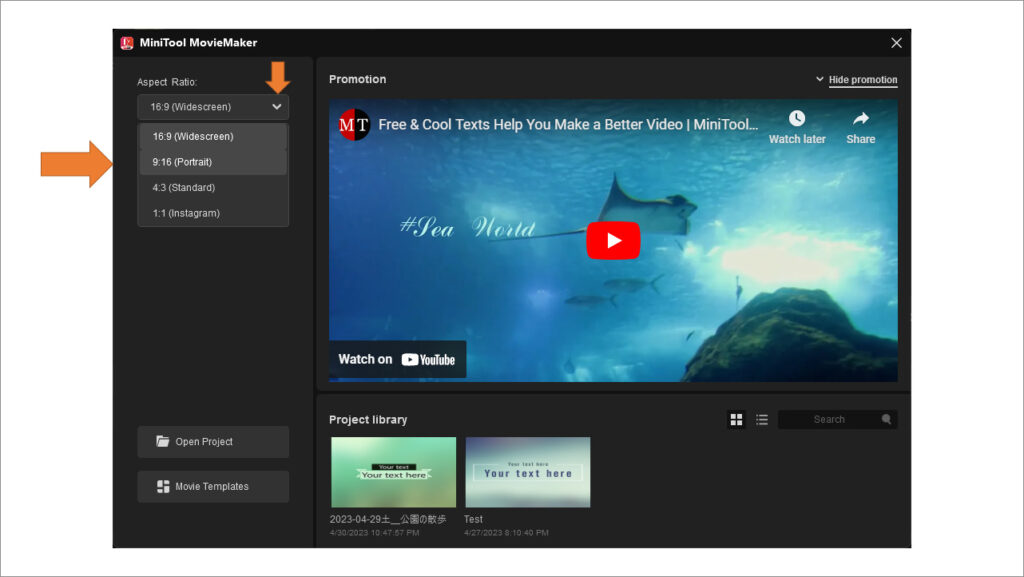
Task: Play the Sea World YouTube video
Action: click(x=612, y=240)
